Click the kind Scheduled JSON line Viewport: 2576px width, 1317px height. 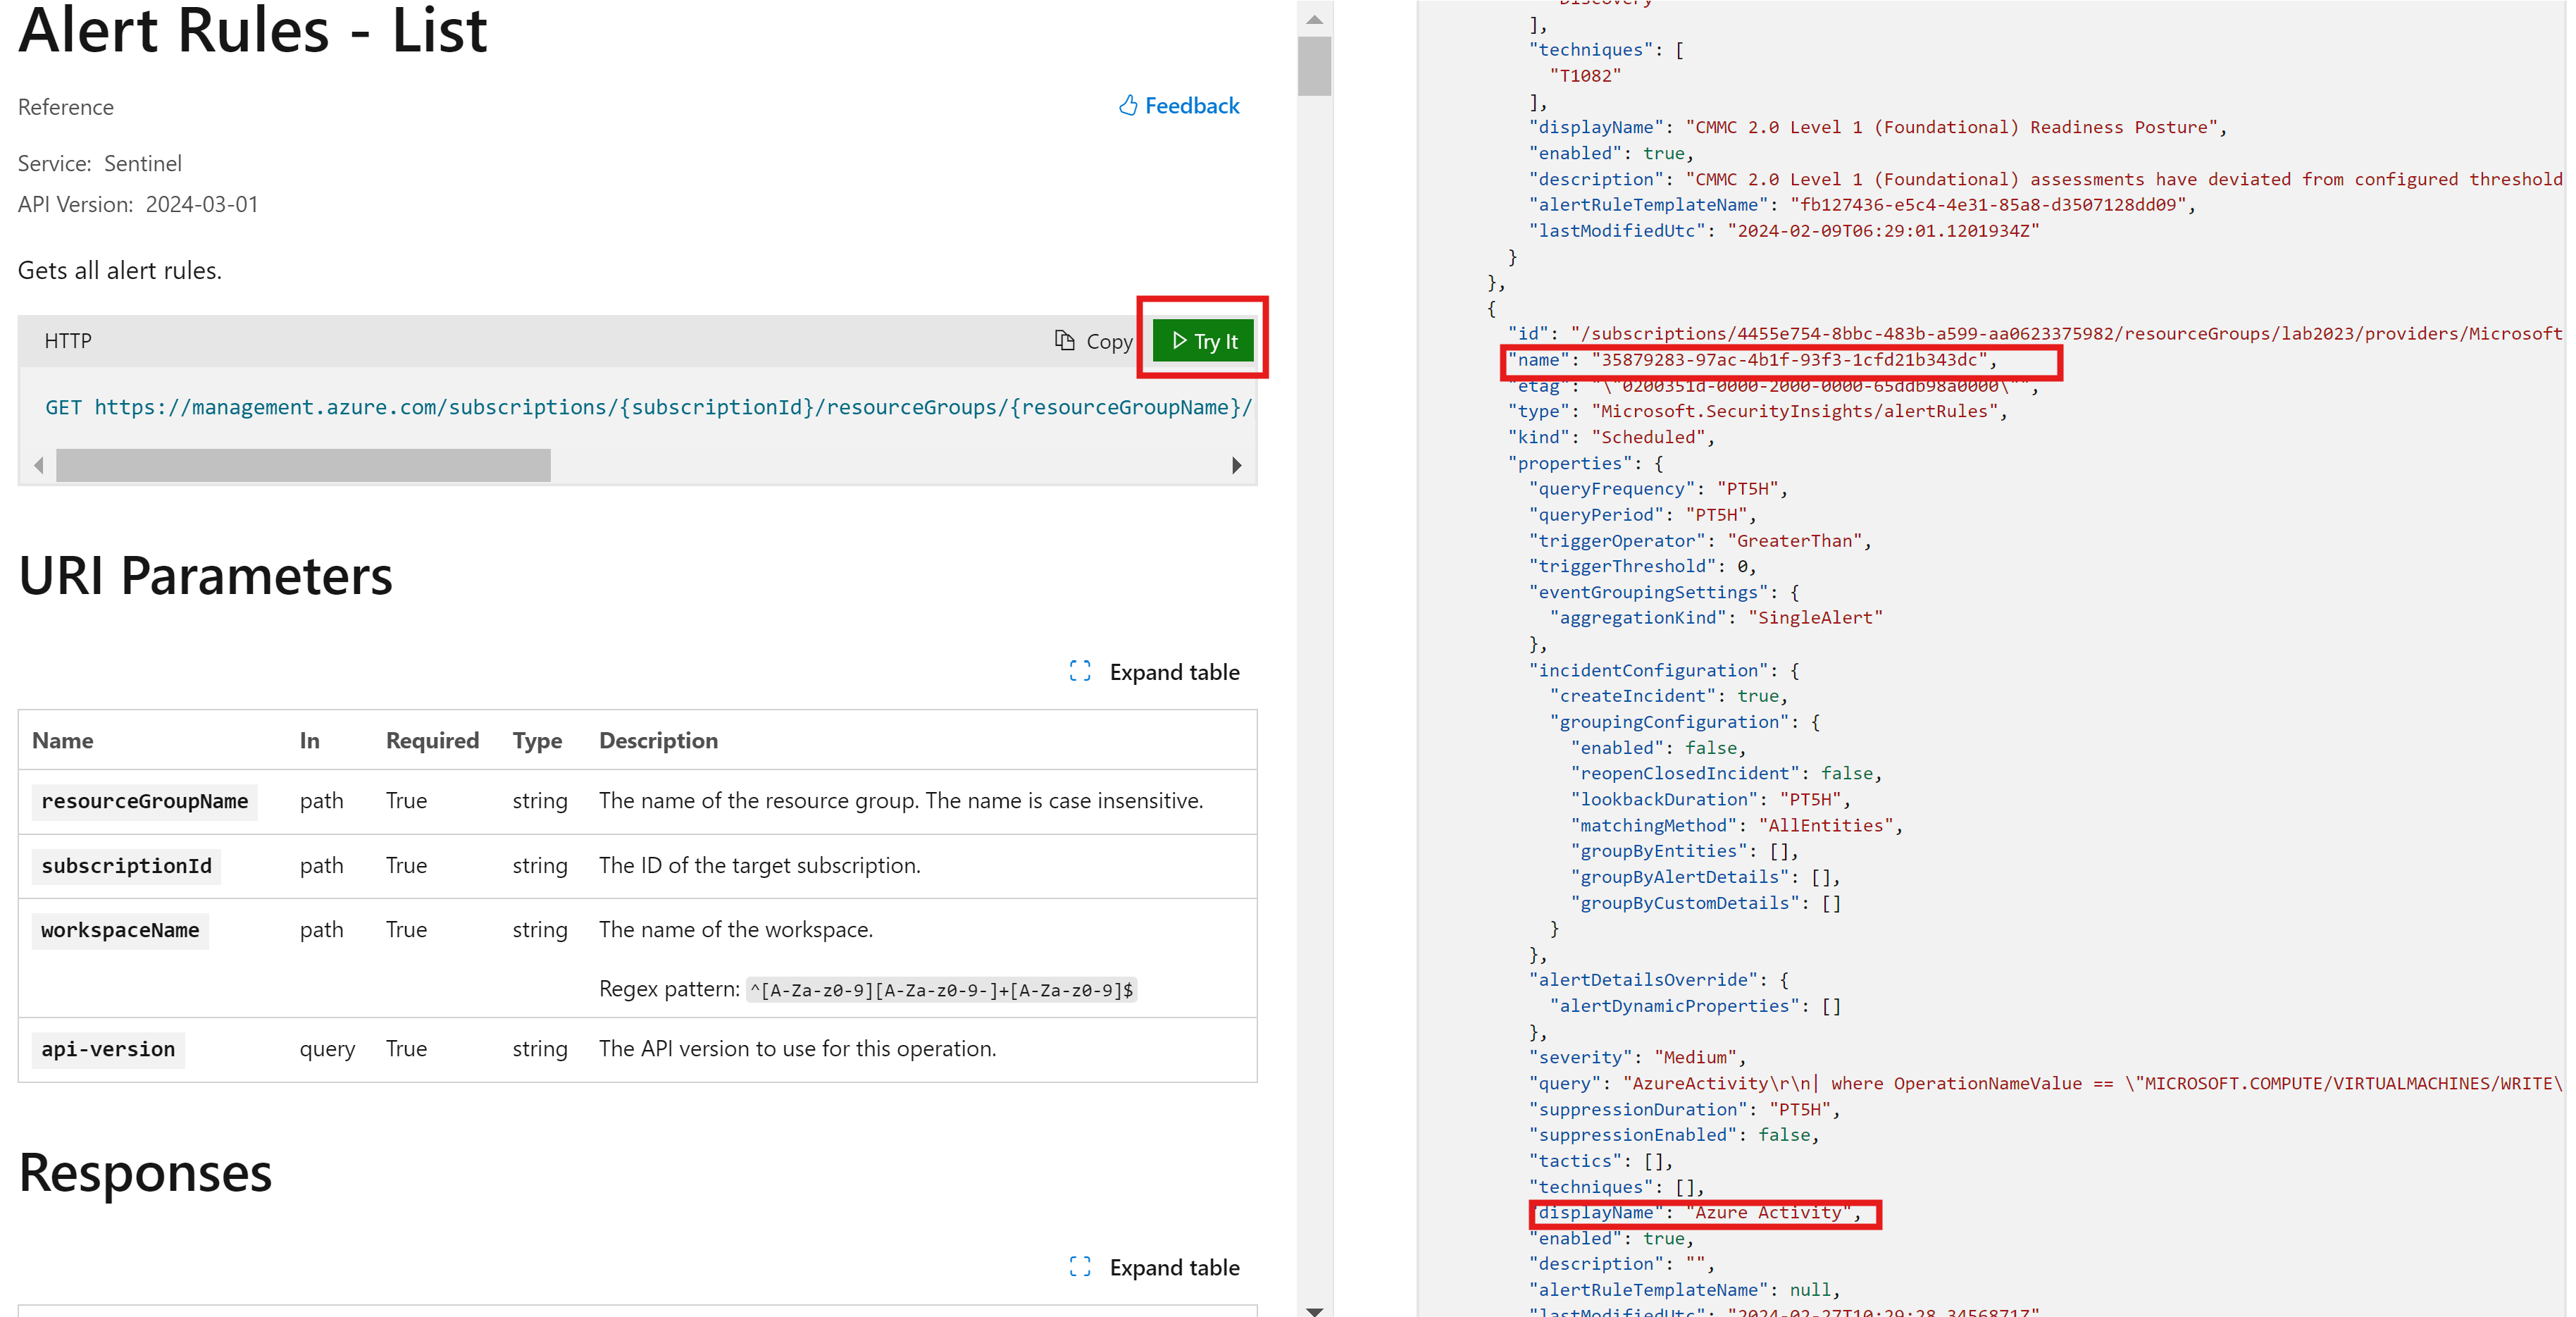coord(1611,437)
